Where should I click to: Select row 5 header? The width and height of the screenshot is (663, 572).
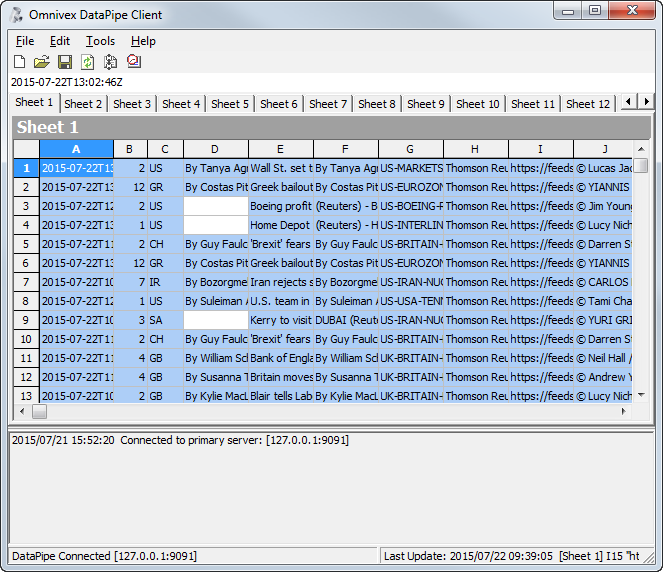pos(26,244)
